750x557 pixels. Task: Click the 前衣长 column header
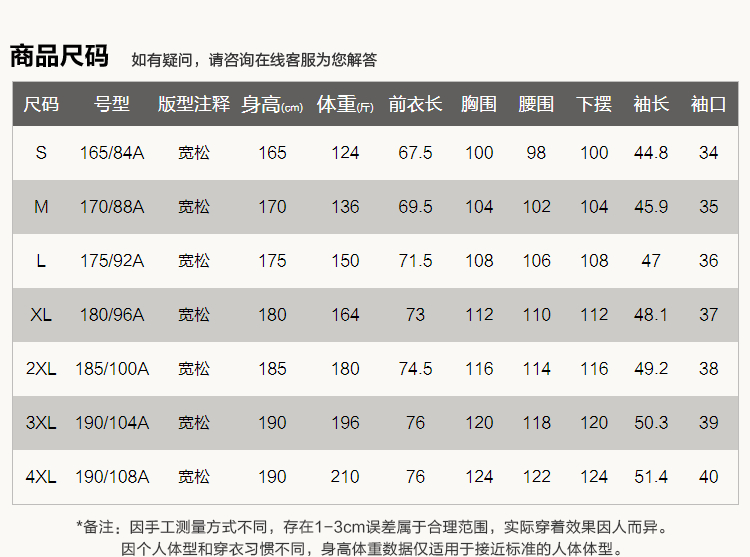pyautogui.click(x=415, y=104)
